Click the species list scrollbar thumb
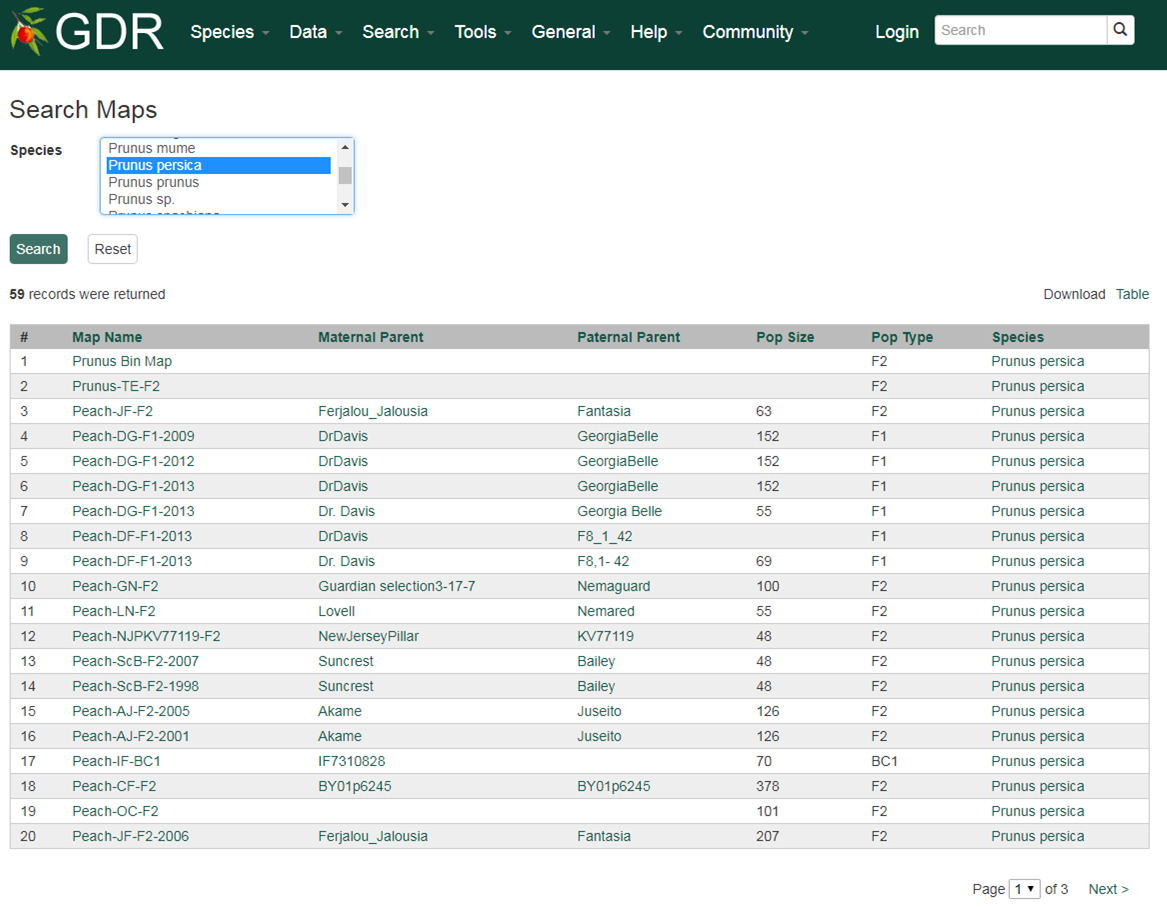The image size is (1167, 907). tap(345, 175)
